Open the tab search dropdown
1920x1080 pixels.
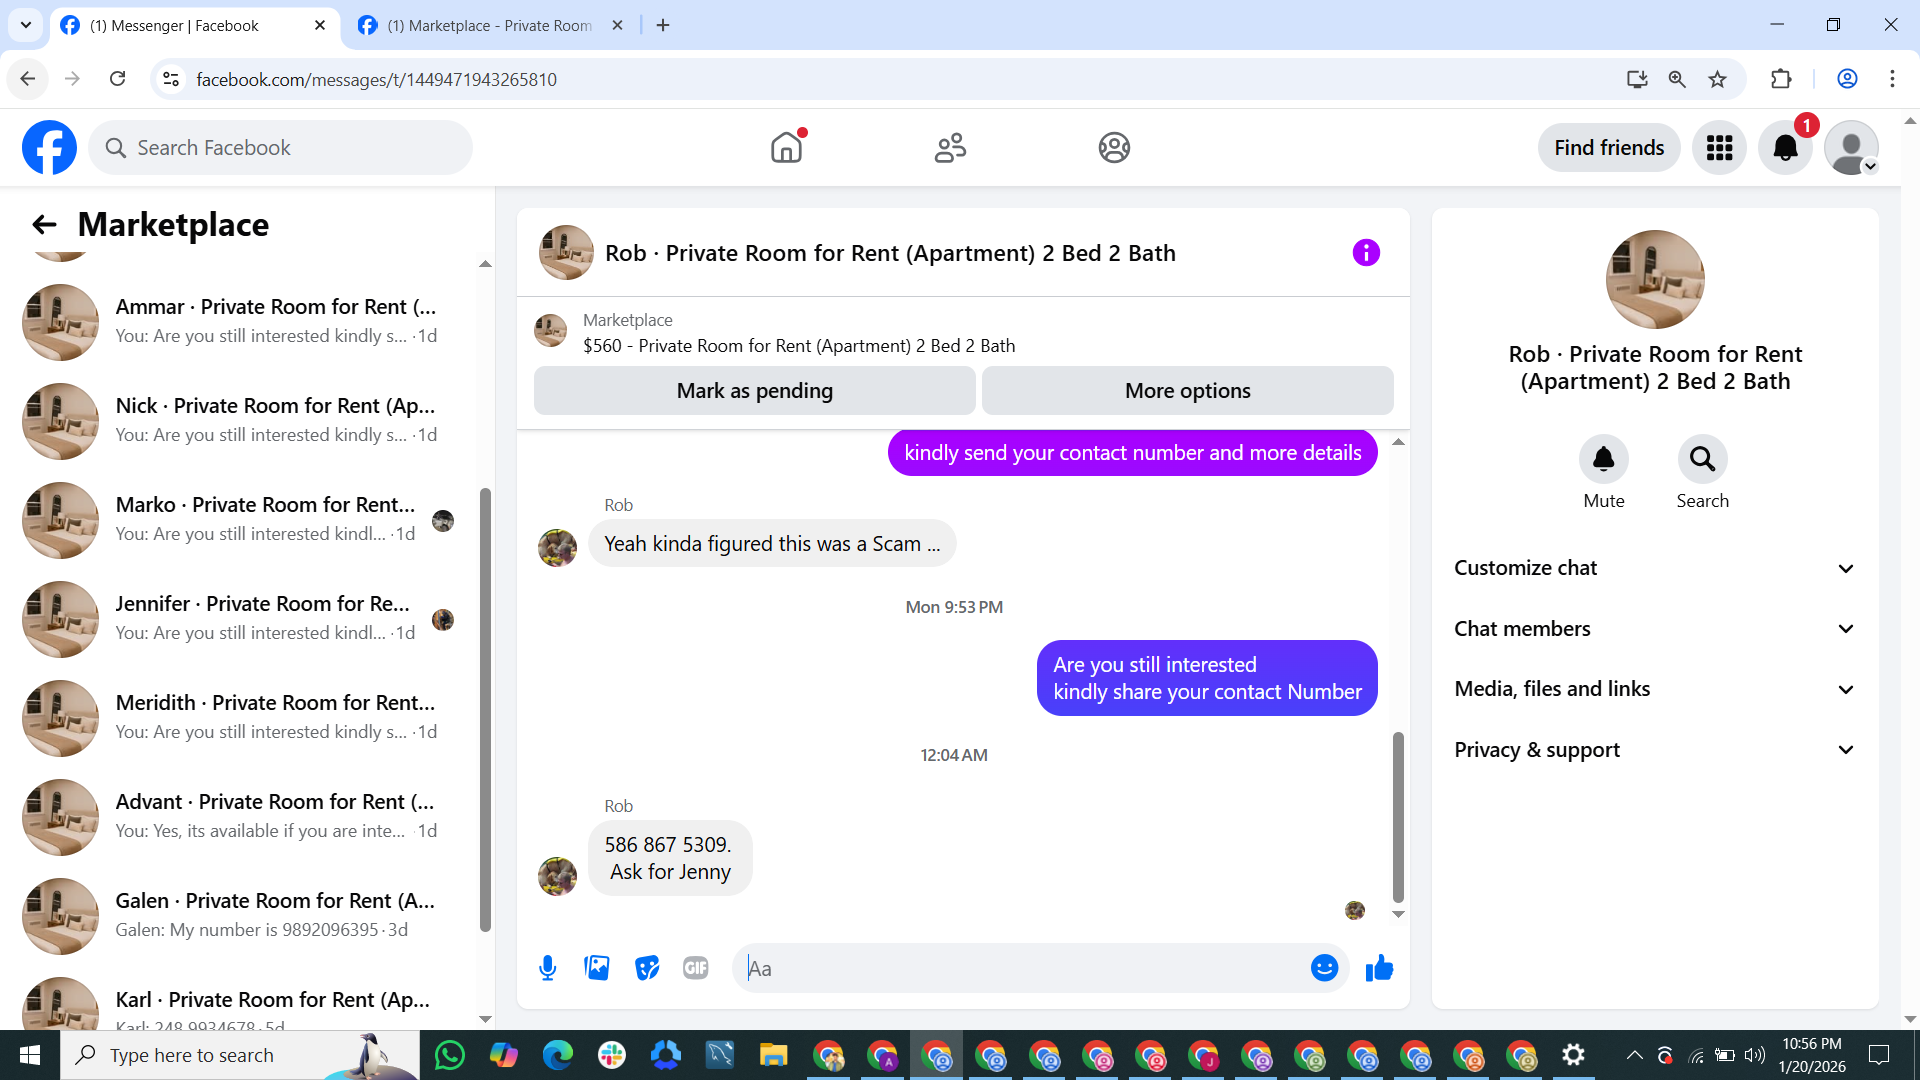[26, 26]
